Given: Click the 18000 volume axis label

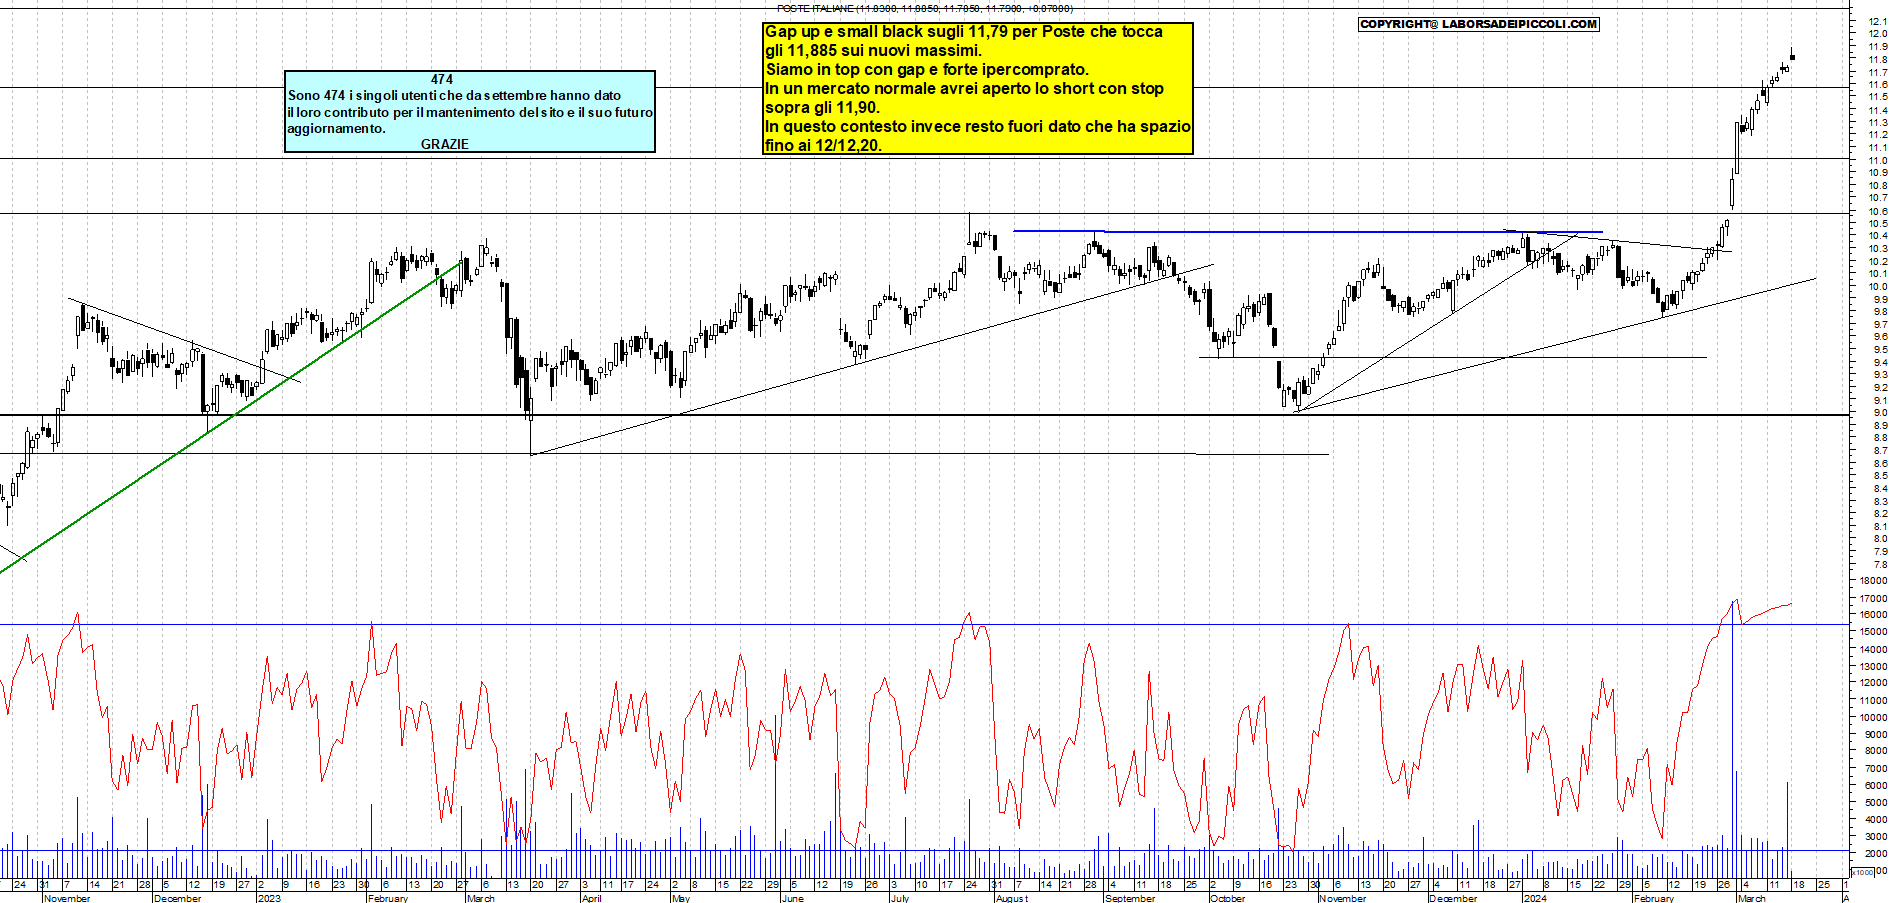Looking at the screenshot, I should pos(1872,581).
